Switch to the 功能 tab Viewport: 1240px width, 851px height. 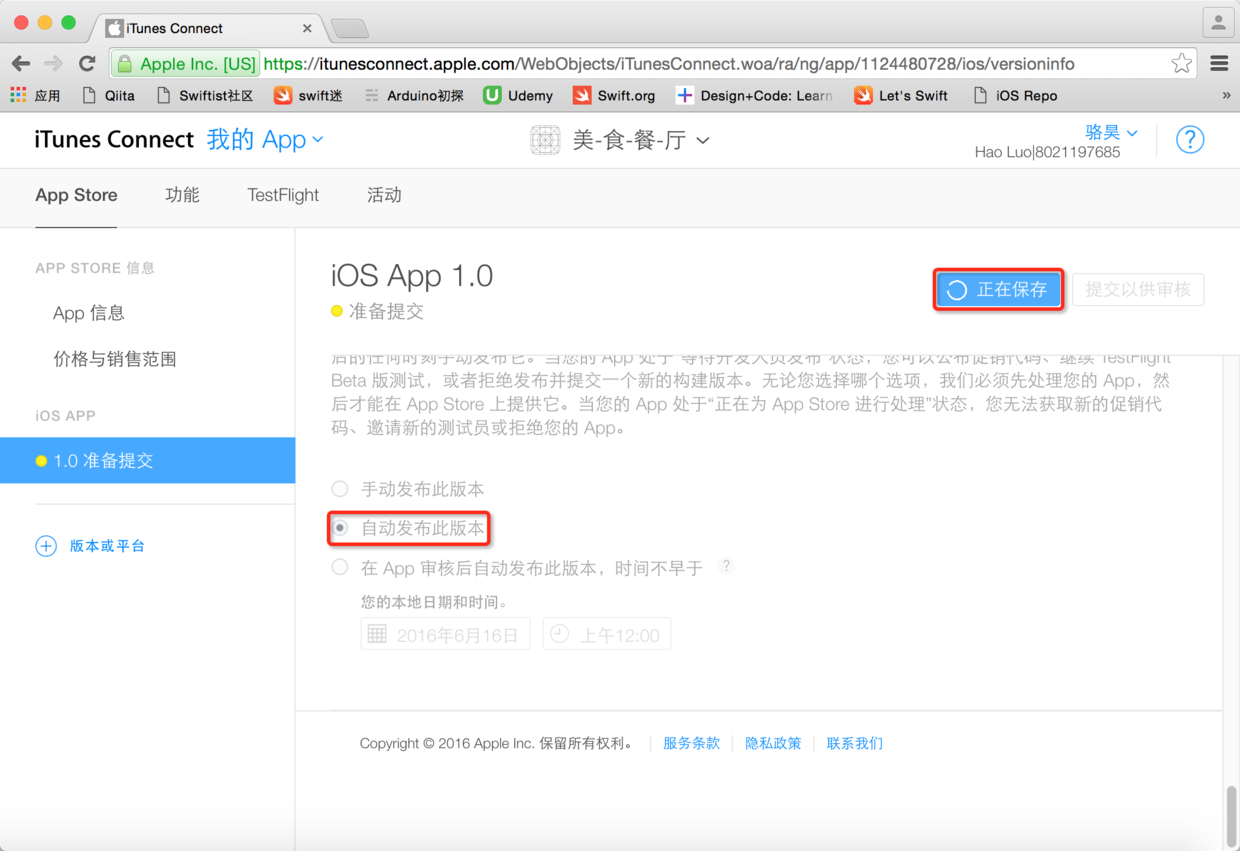pos(182,195)
